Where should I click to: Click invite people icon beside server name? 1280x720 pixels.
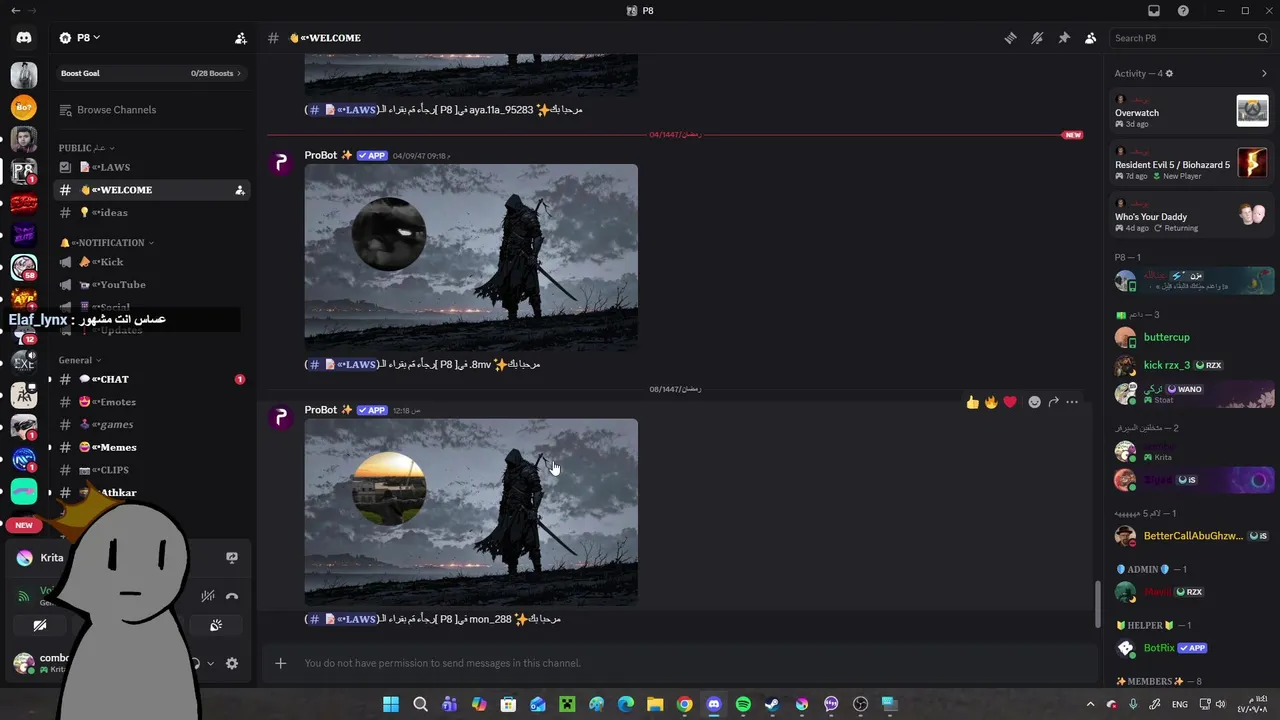point(240,38)
